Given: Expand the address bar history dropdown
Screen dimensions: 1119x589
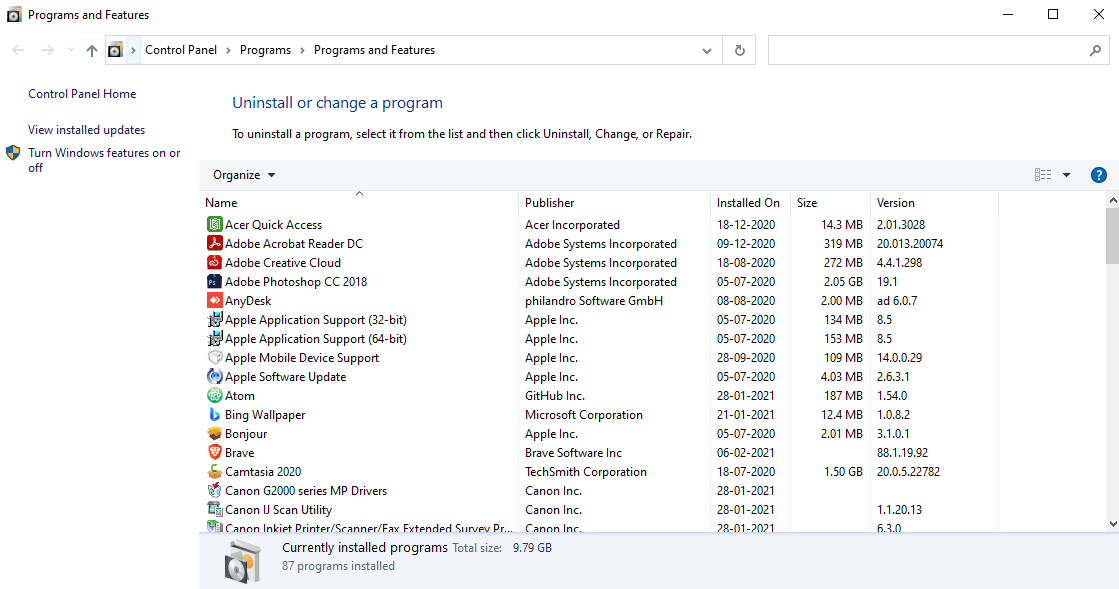Looking at the screenshot, I should [x=707, y=51].
